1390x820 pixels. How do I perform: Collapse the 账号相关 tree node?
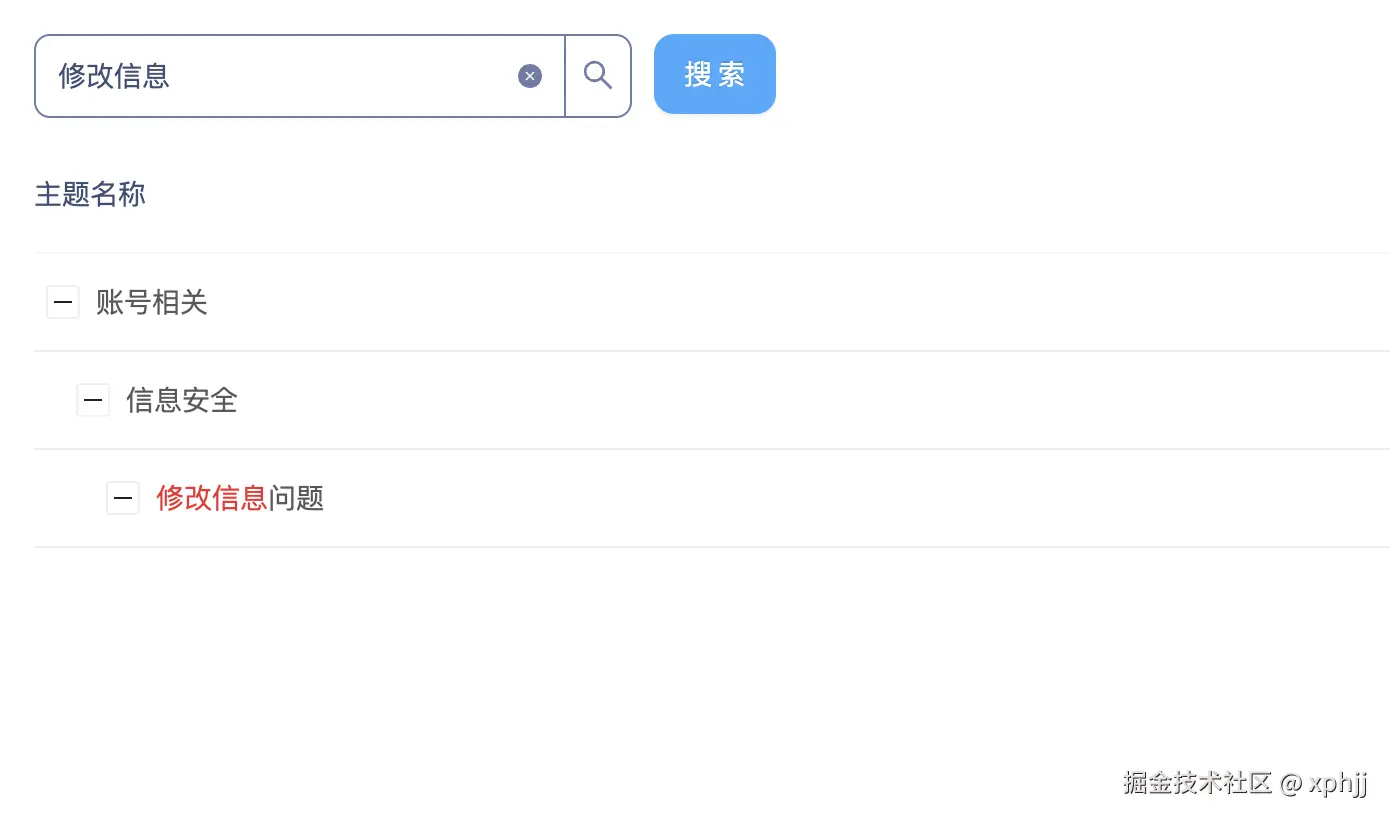pyautogui.click(x=63, y=302)
